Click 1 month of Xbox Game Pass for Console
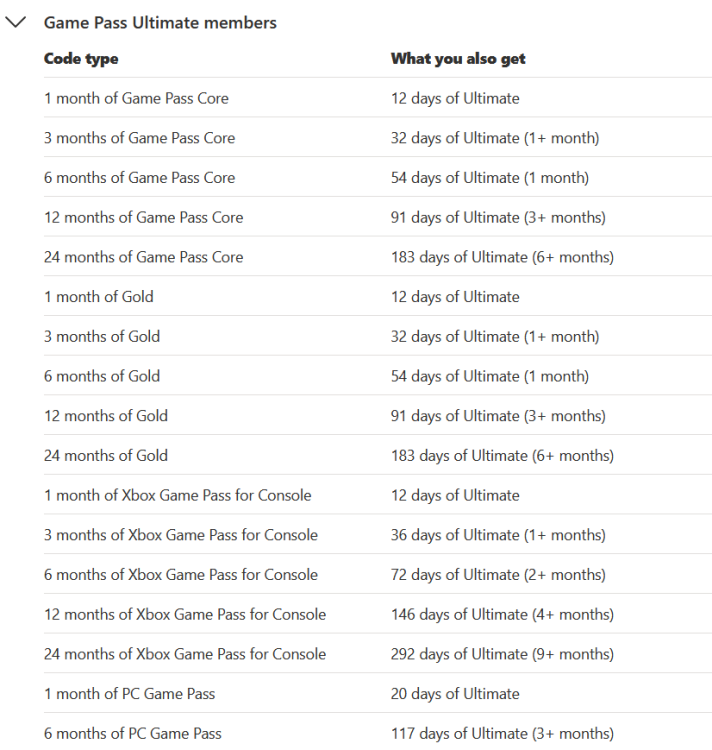Image resolution: width=712 pixels, height=750 pixels. (177, 495)
